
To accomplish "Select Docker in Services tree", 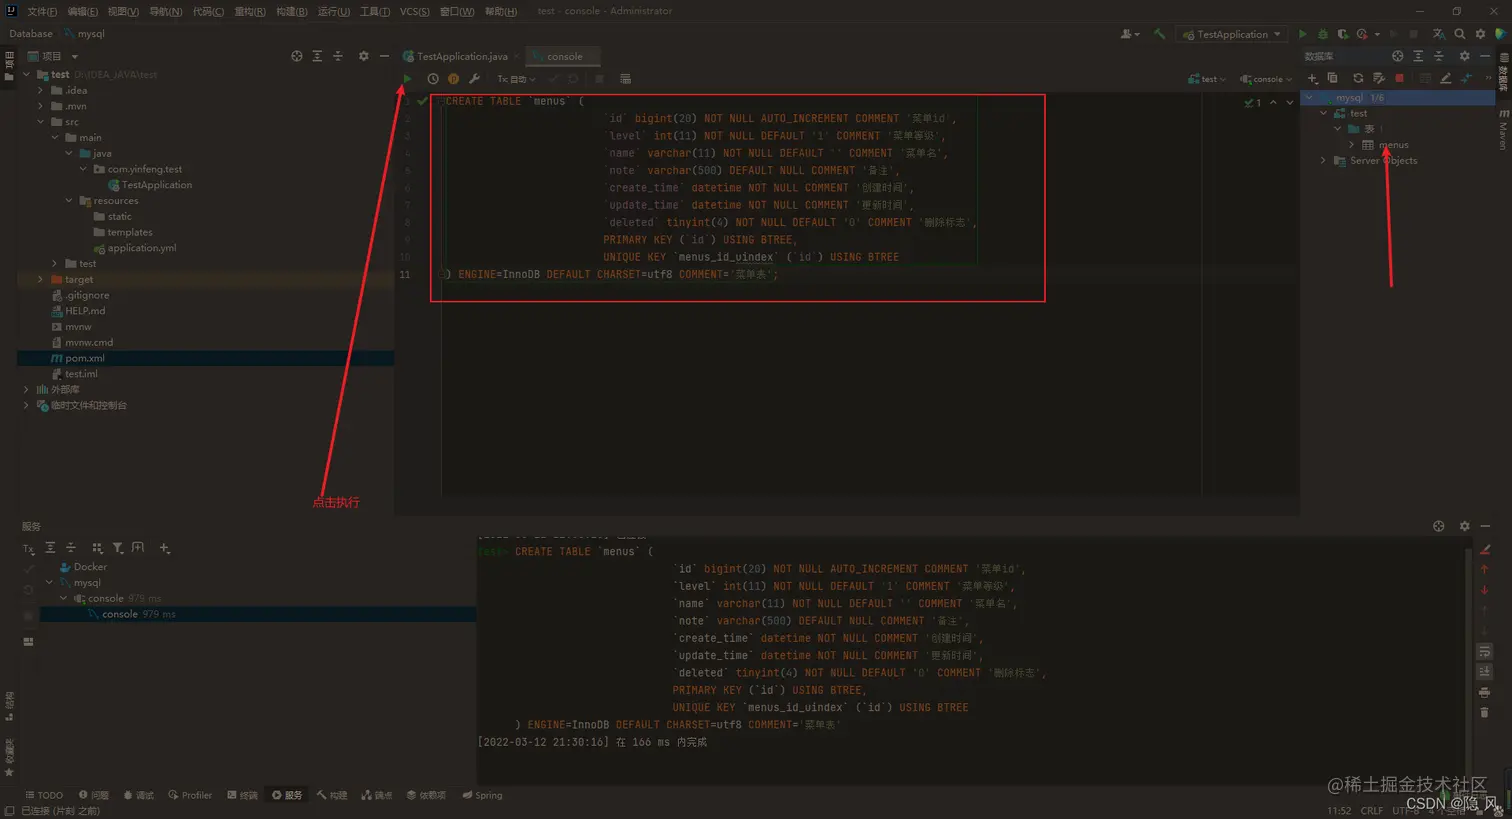I will click(83, 567).
